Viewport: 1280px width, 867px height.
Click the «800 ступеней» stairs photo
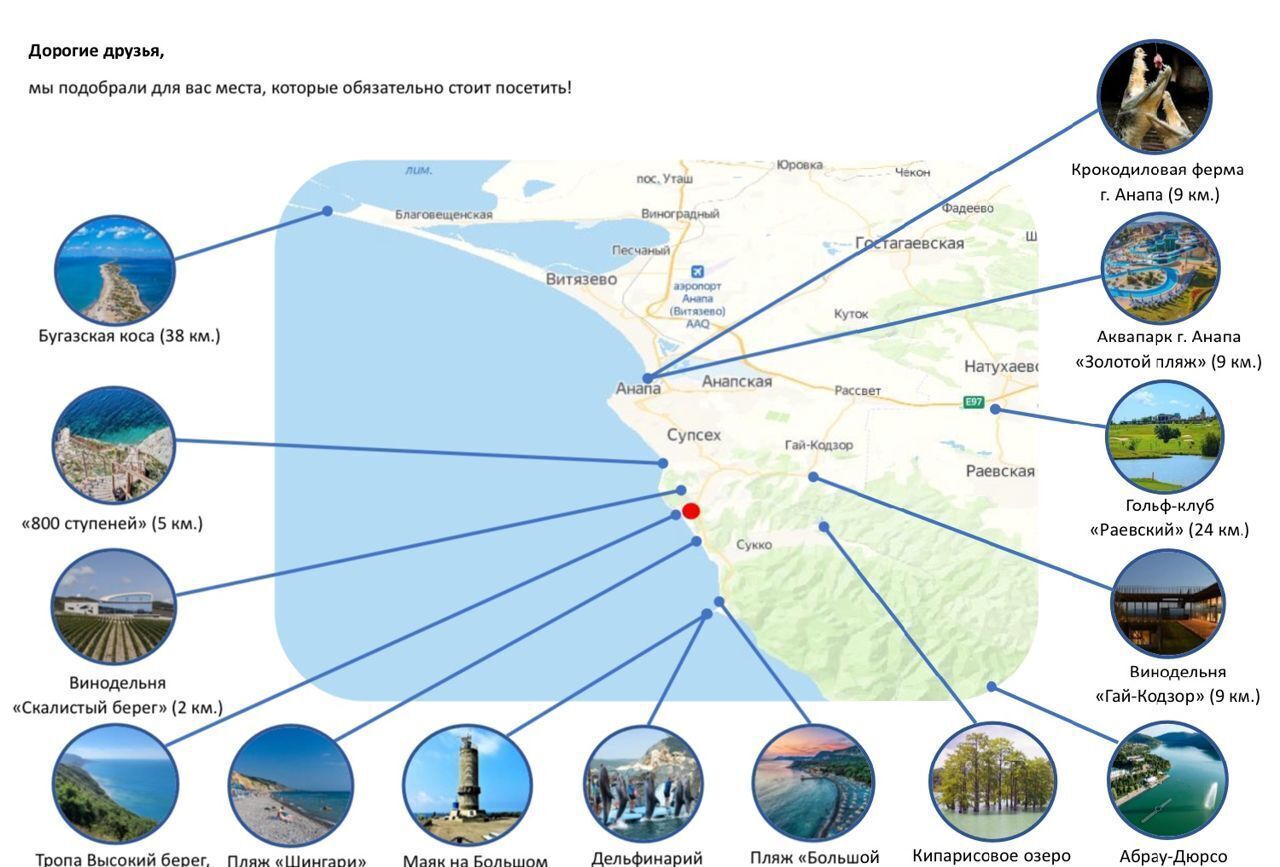pyautogui.click(x=113, y=445)
